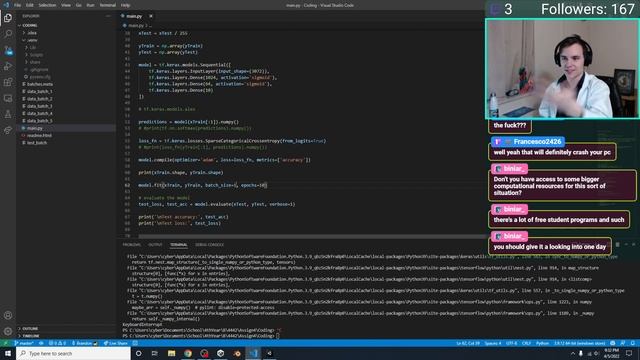Open the File menu
The height and width of the screenshot is (360, 640).
[18, 5]
